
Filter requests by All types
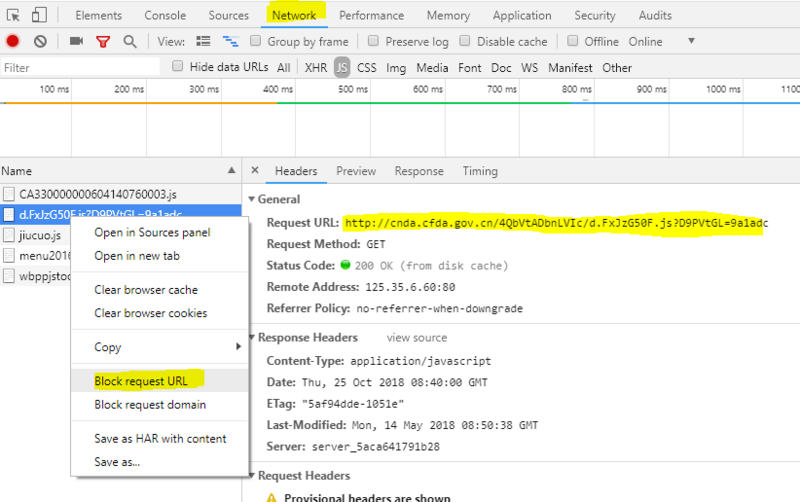pyautogui.click(x=284, y=67)
